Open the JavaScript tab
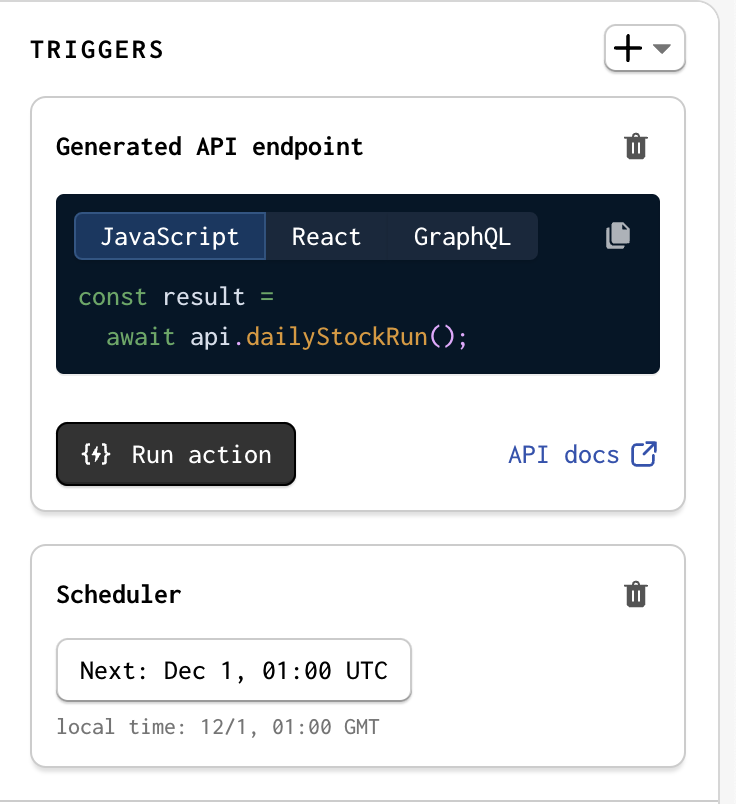This screenshot has width=736, height=804. point(169,236)
